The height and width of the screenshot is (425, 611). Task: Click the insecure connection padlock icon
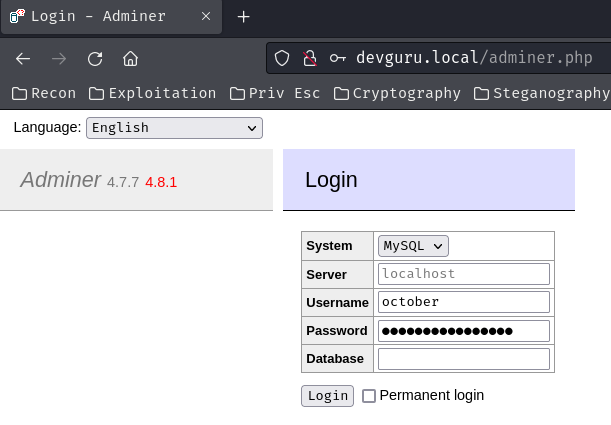pos(310,58)
